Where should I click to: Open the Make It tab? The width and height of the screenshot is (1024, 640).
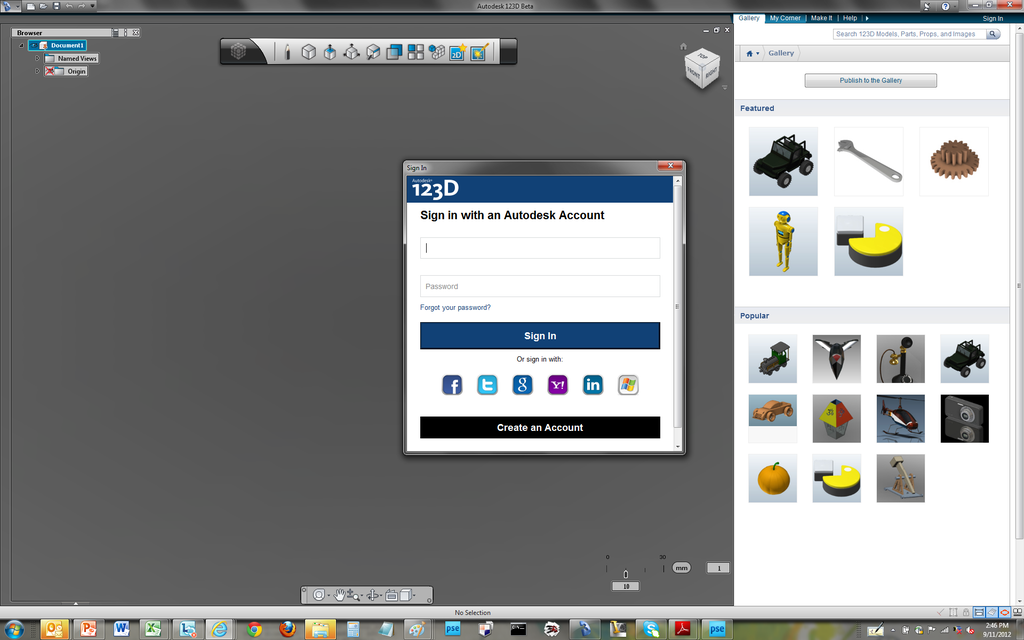pos(822,18)
